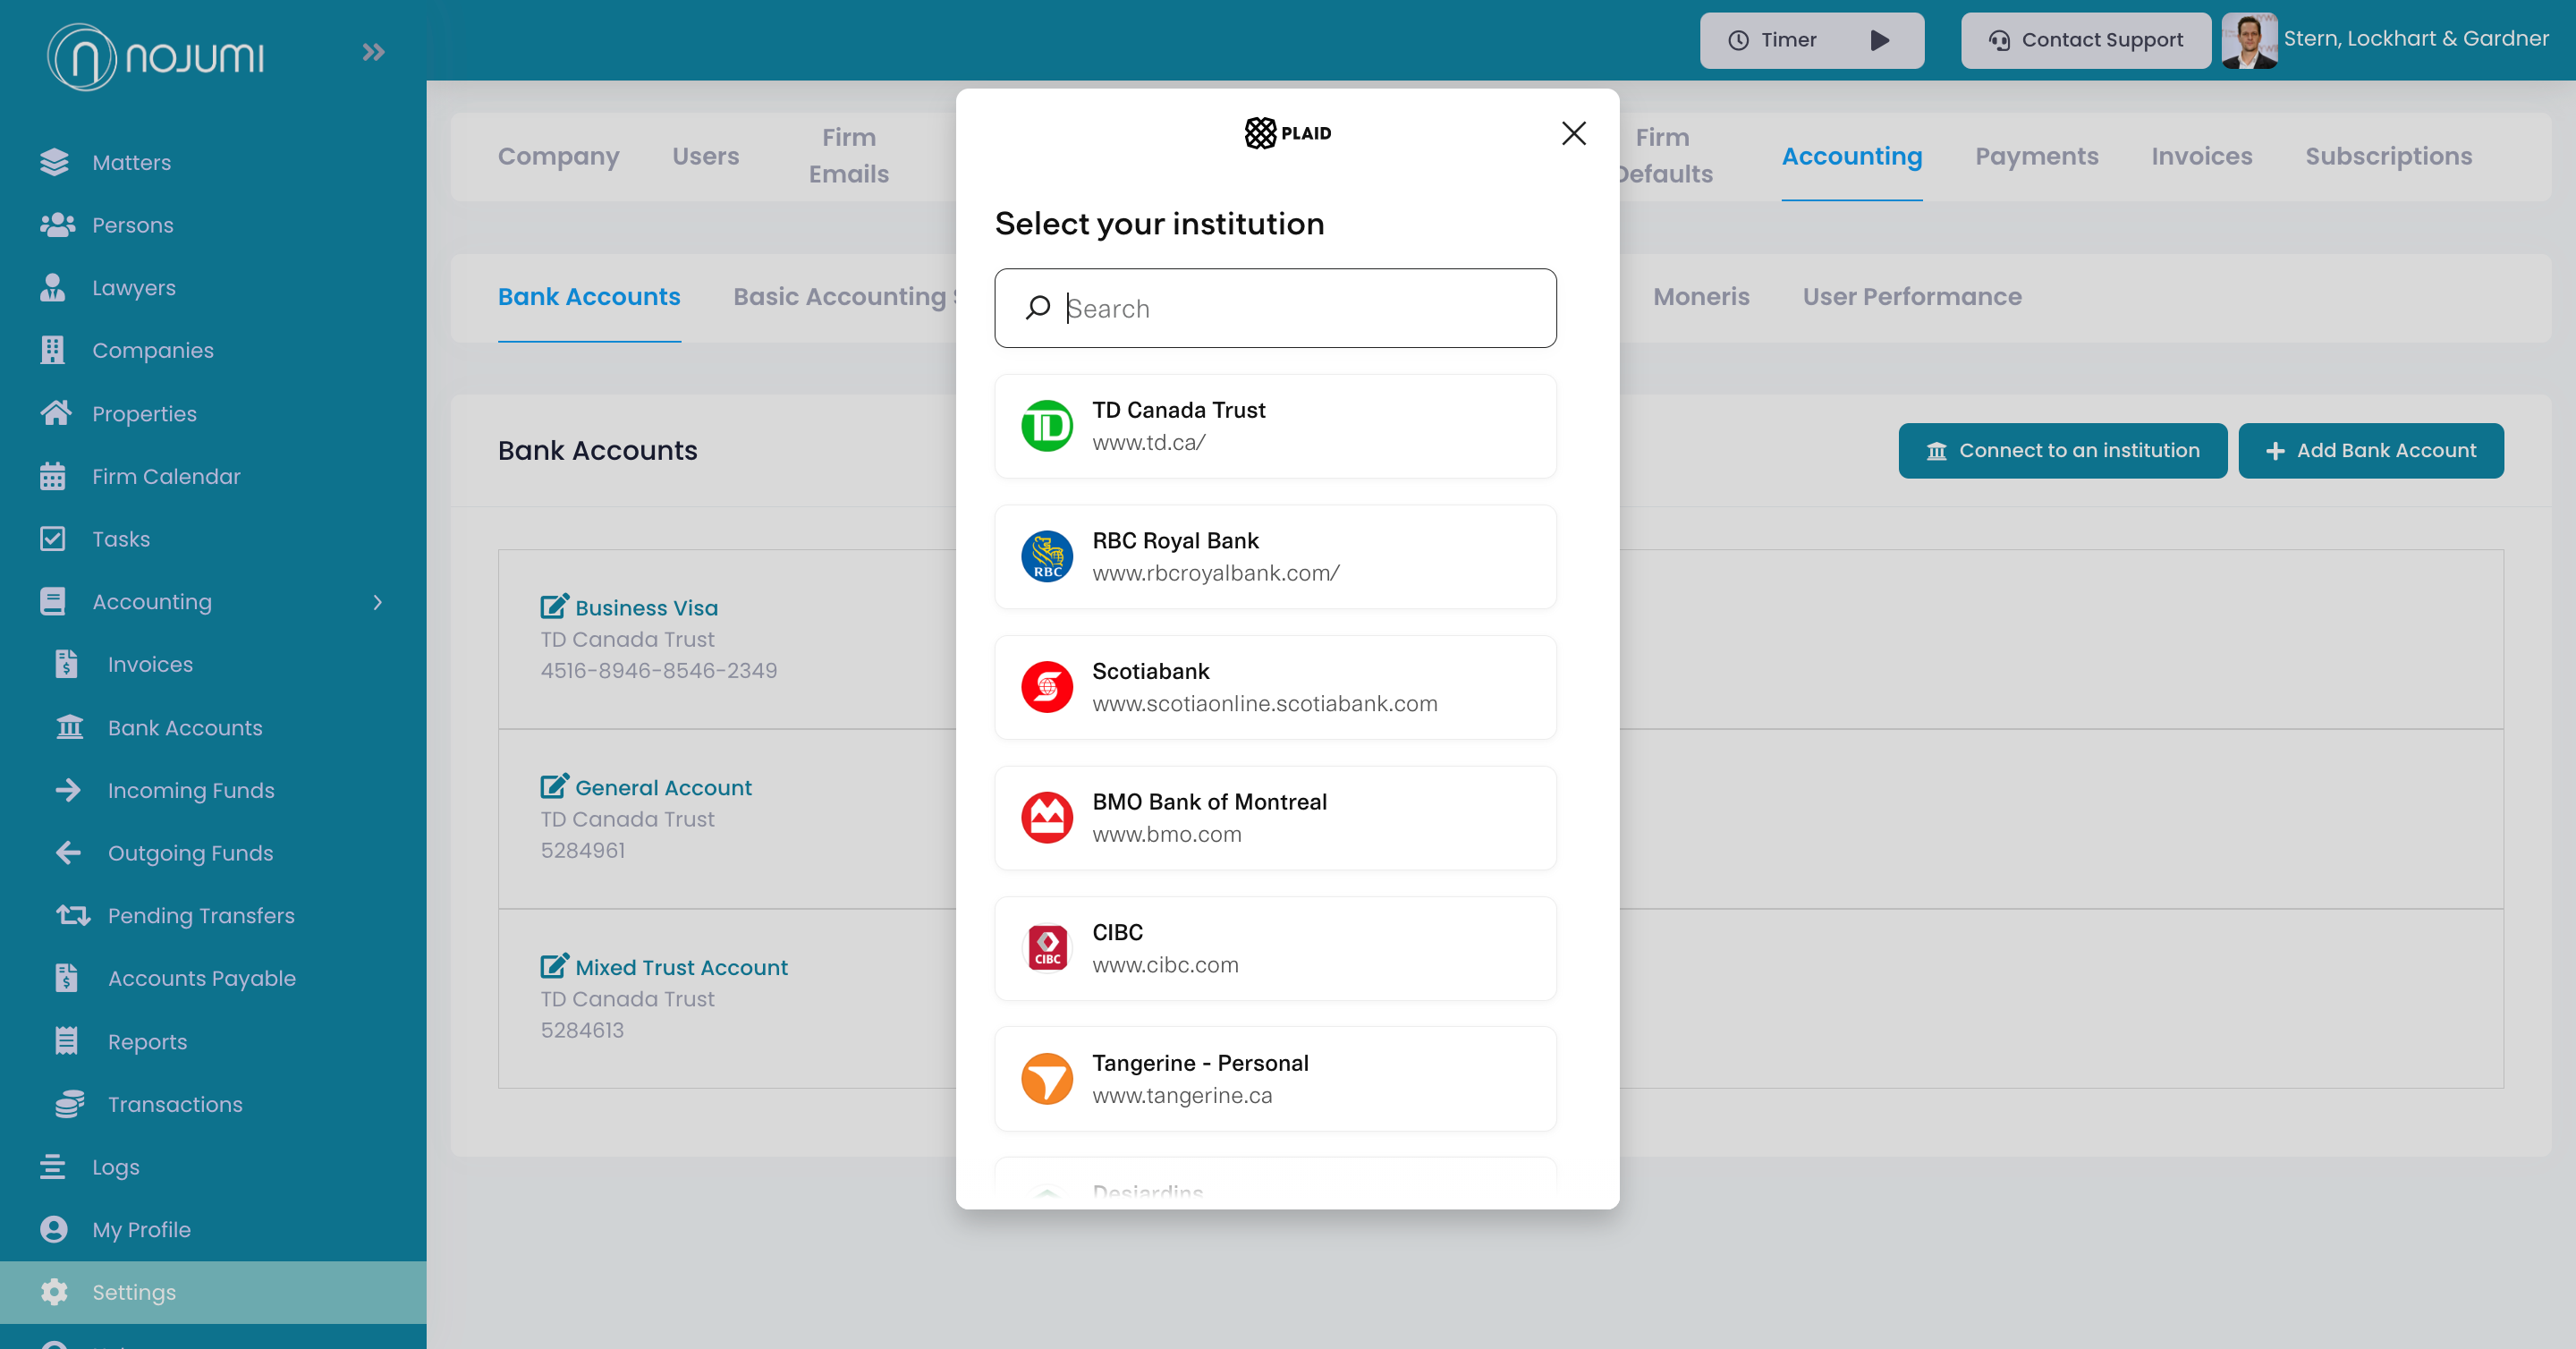Open Bank Accounts in sidebar menu

click(x=185, y=728)
